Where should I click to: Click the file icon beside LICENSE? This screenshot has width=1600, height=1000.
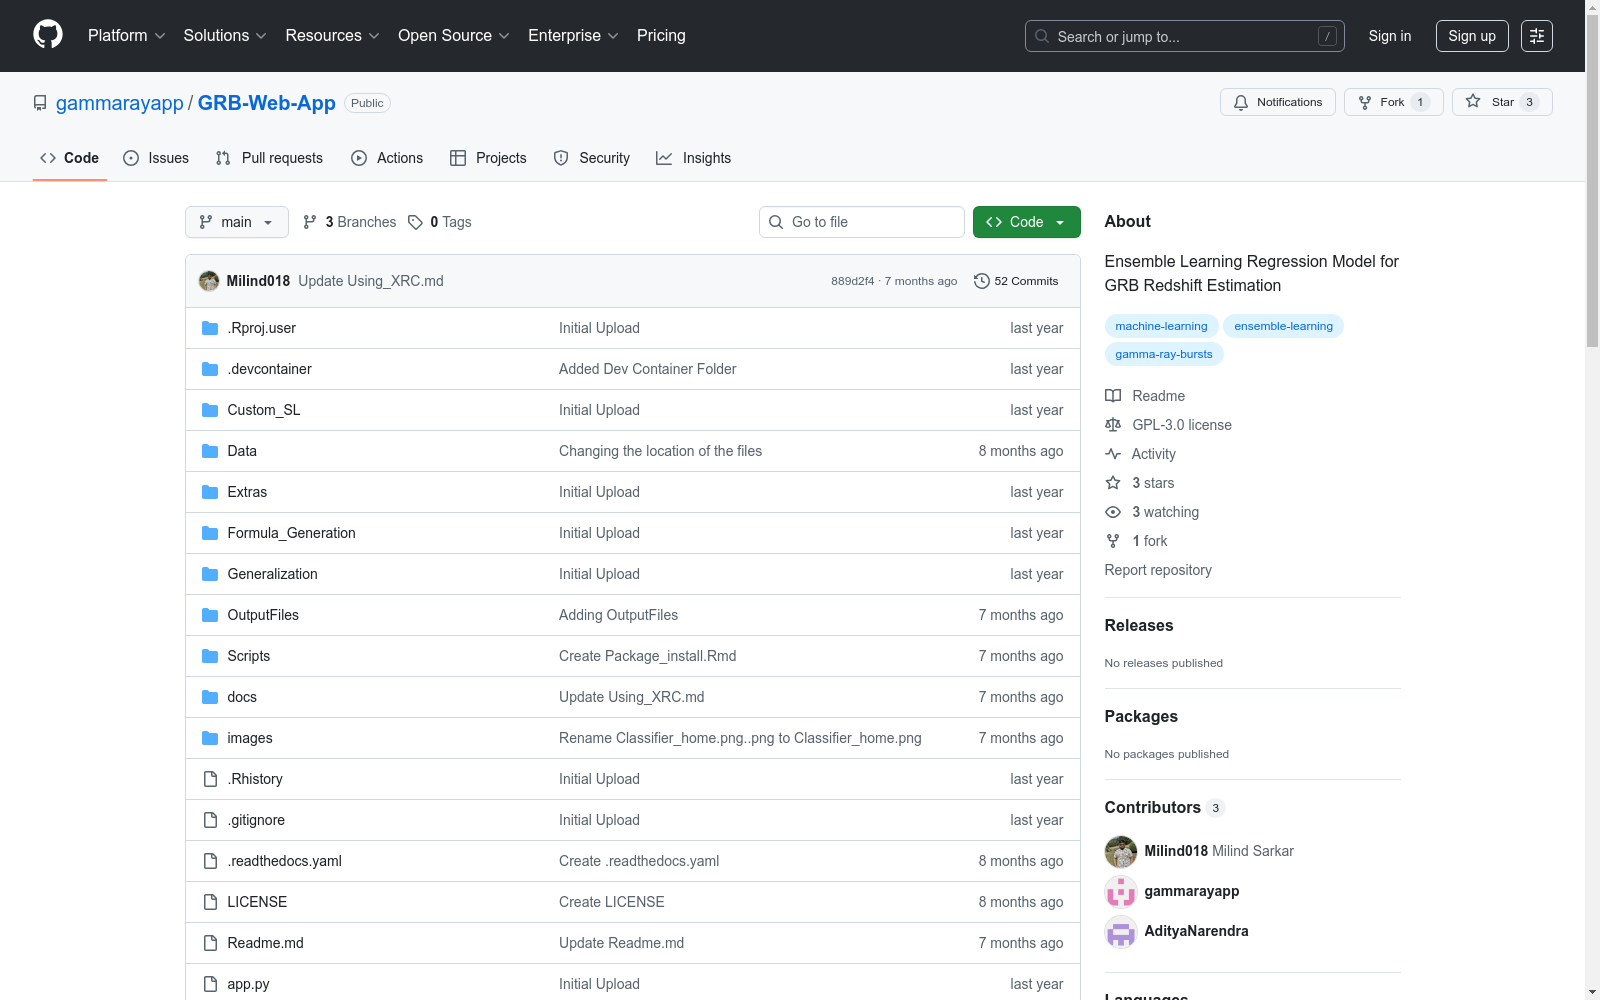point(210,902)
